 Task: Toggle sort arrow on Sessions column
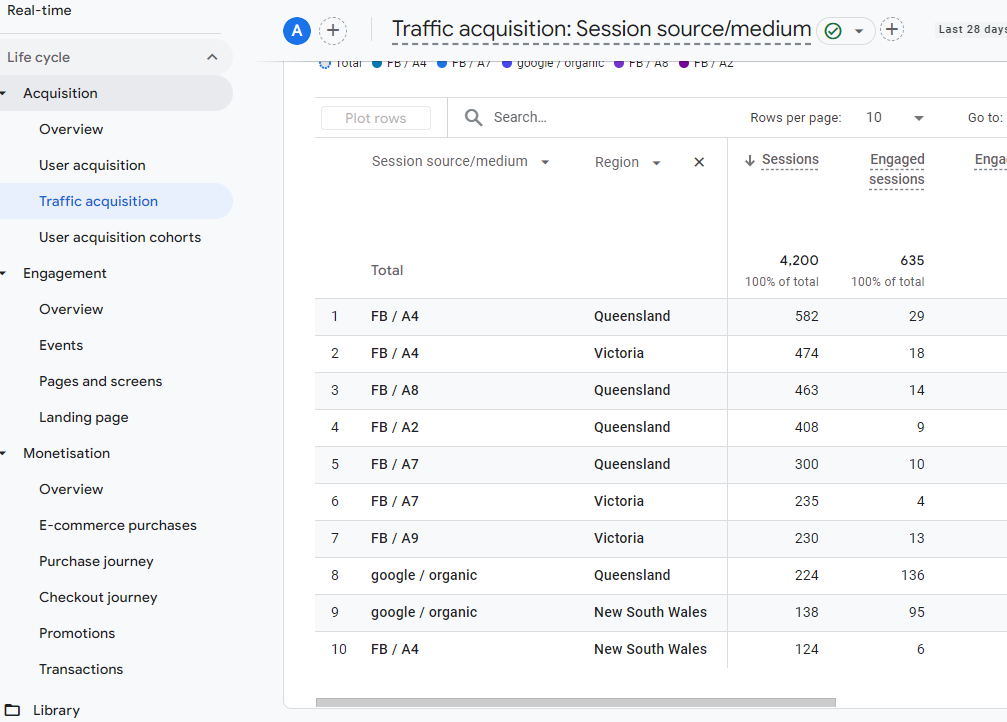[749, 160]
